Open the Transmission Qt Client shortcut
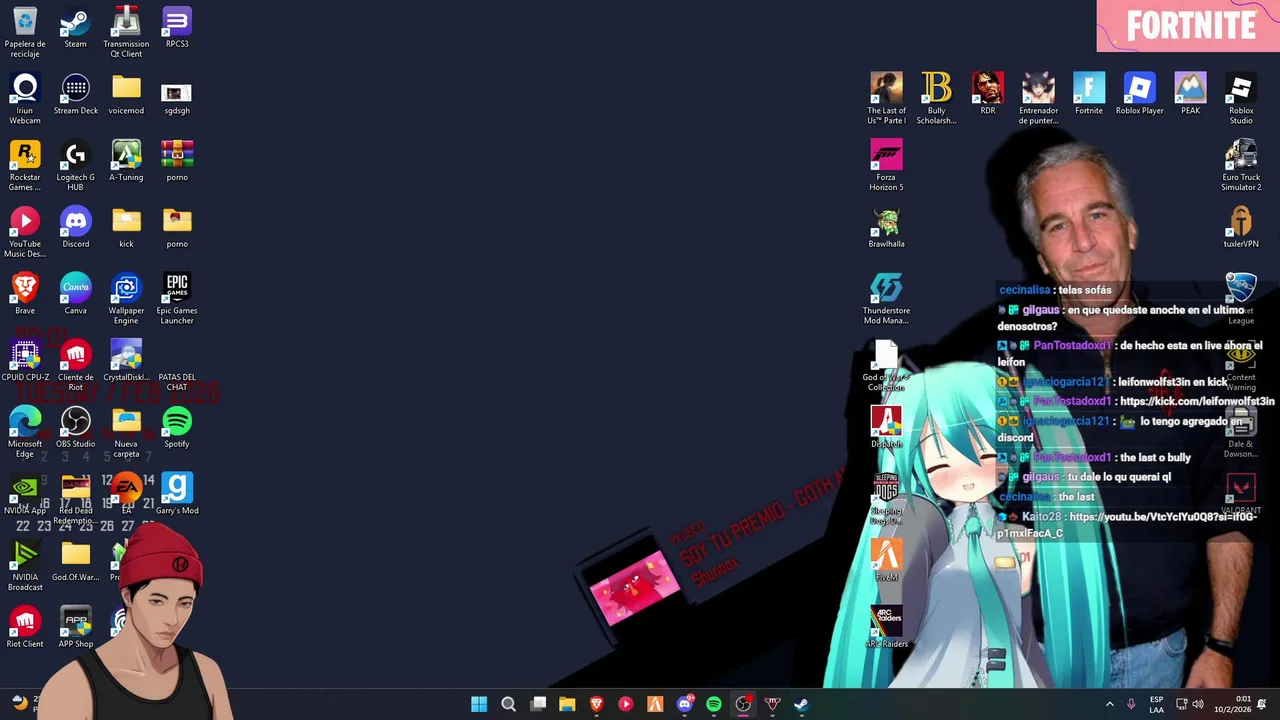 [x=126, y=33]
